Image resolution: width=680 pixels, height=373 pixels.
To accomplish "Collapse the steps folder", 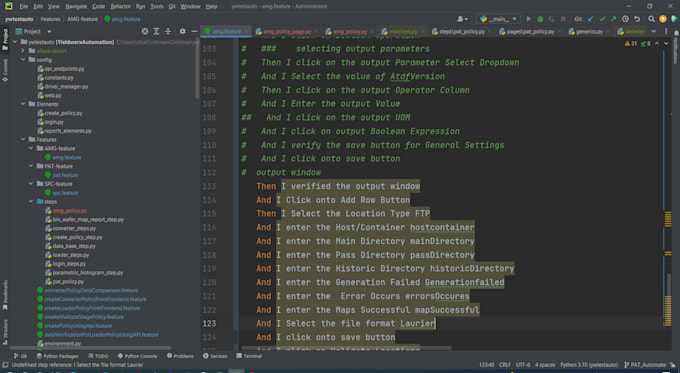I will coord(31,202).
